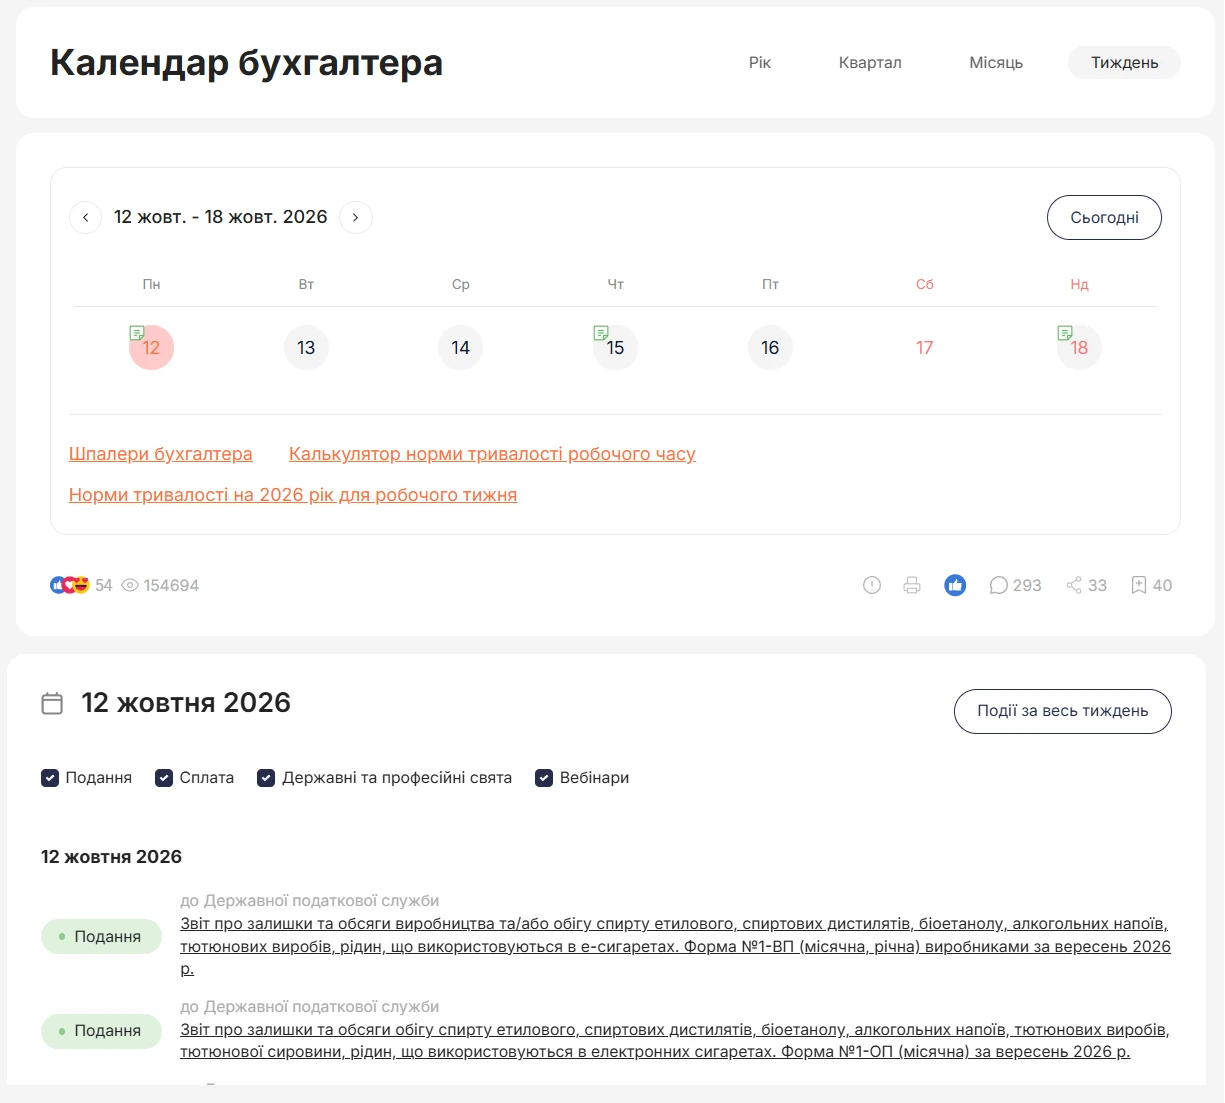Select Tuesday 13 in week calendar
The height and width of the screenshot is (1103, 1225).
[x=306, y=347]
